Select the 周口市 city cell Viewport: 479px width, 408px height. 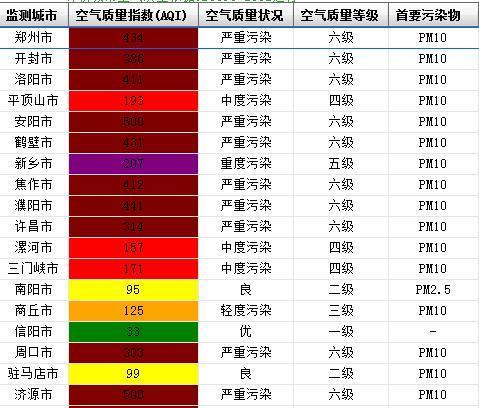pos(33,353)
